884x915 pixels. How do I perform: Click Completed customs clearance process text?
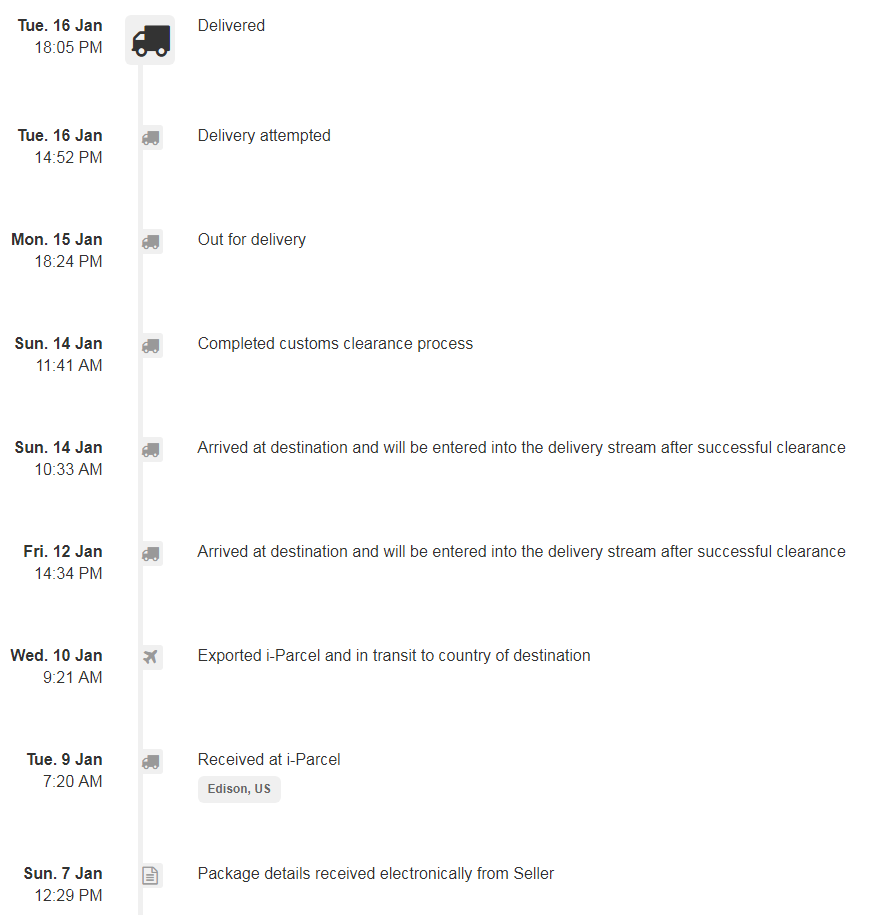(335, 344)
